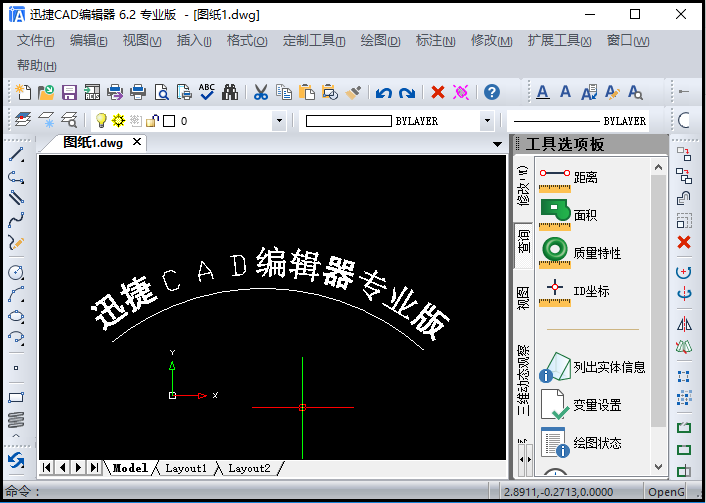This screenshot has width=706, height=503.
Task: Open the 扩展工具 menu
Action: point(559,41)
